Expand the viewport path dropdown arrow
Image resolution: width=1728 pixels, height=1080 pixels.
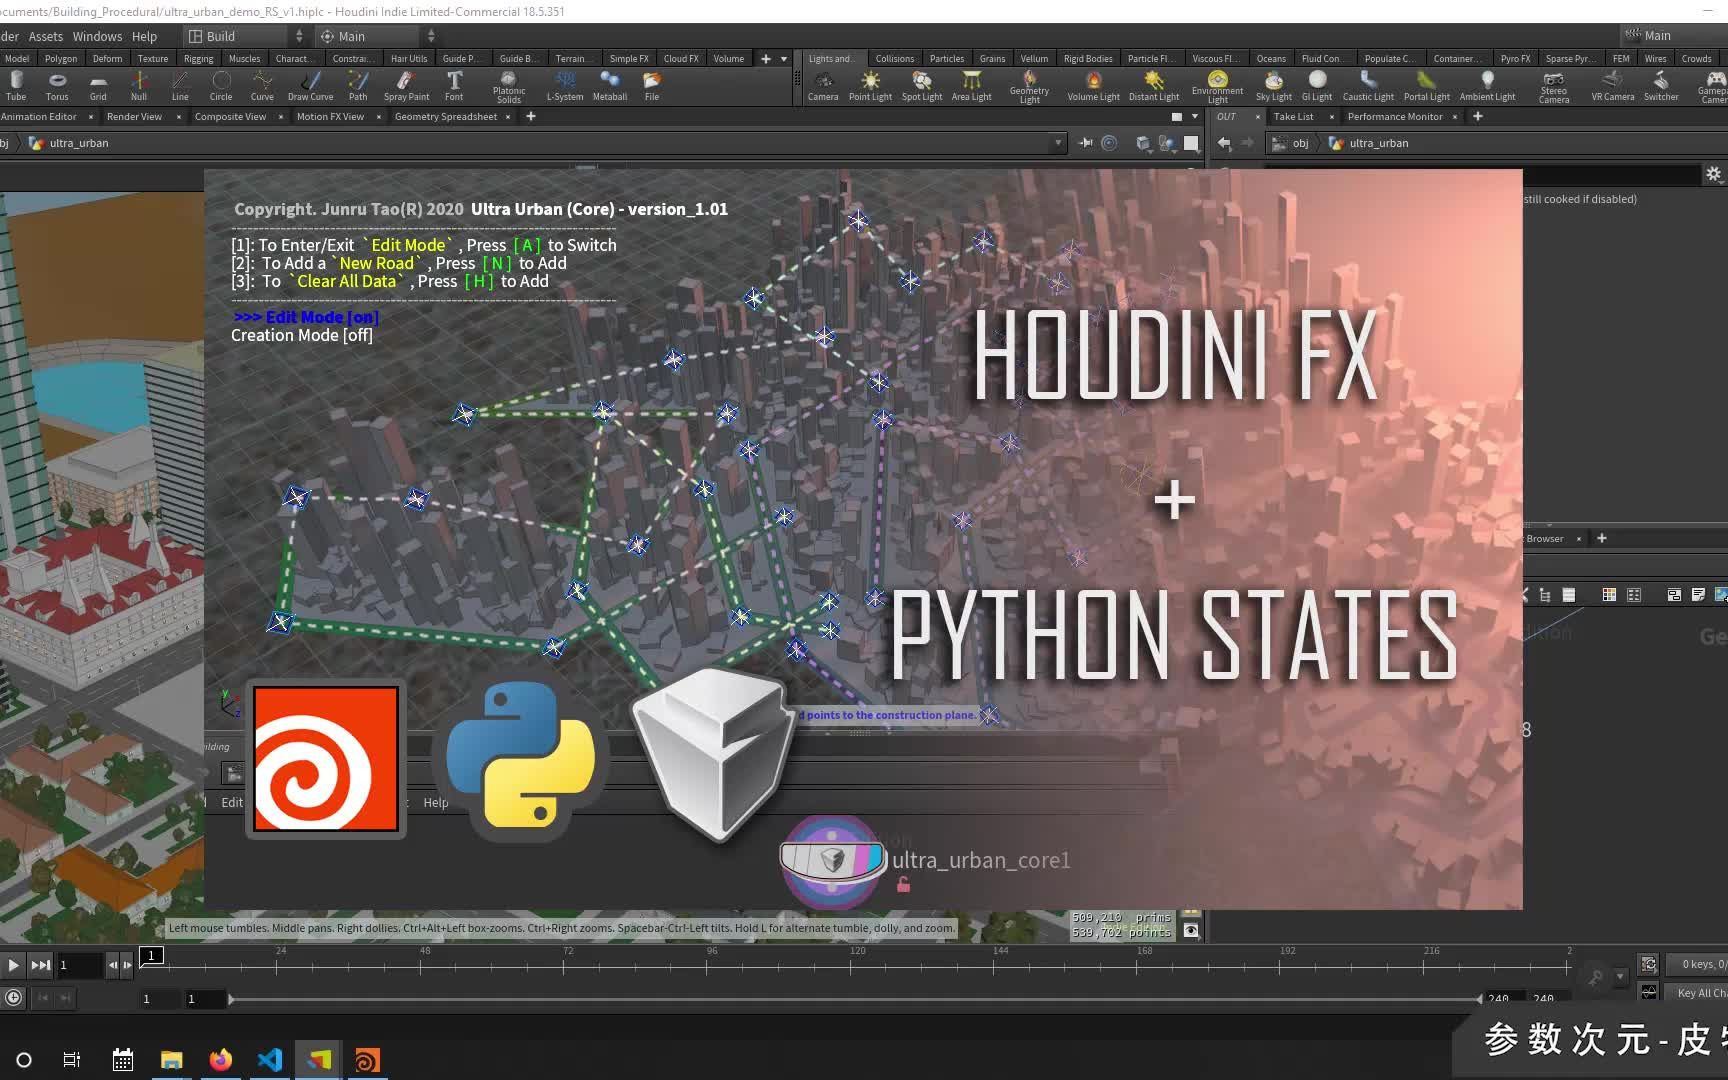point(1058,143)
